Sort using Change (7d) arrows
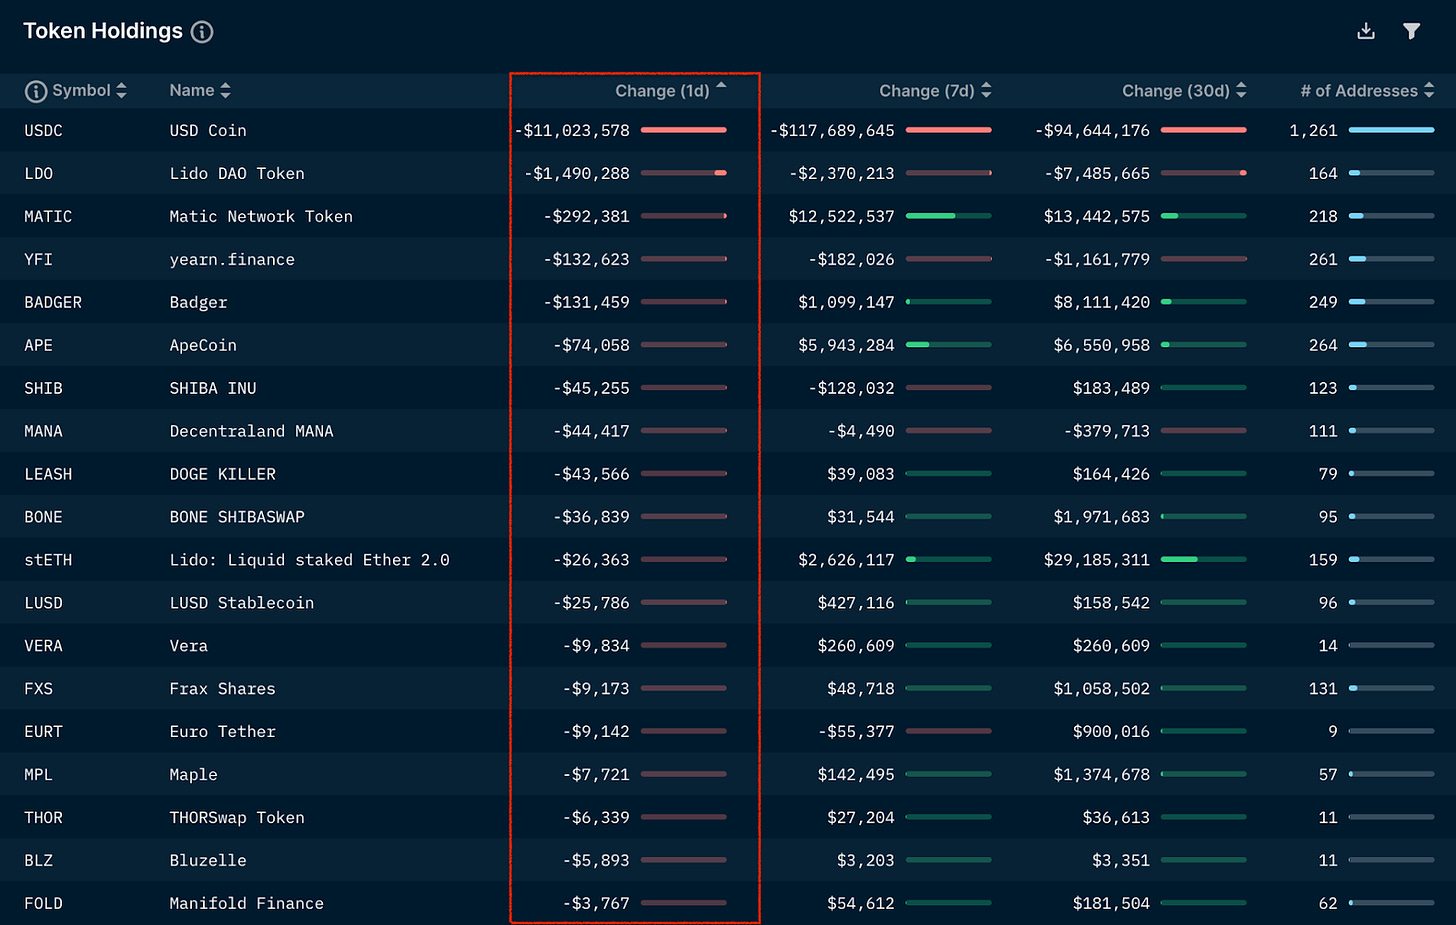Screen dimensions: 1456x925 [986, 90]
